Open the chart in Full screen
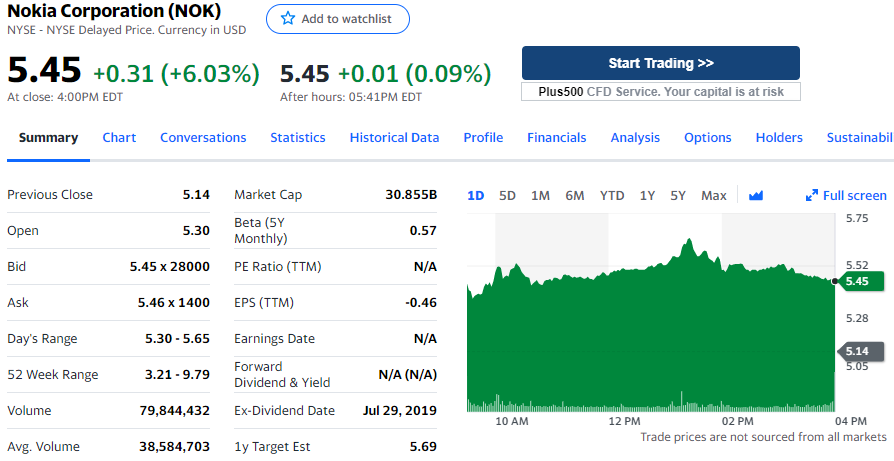Image resolution: width=894 pixels, height=461 pixels. point(846,195)
